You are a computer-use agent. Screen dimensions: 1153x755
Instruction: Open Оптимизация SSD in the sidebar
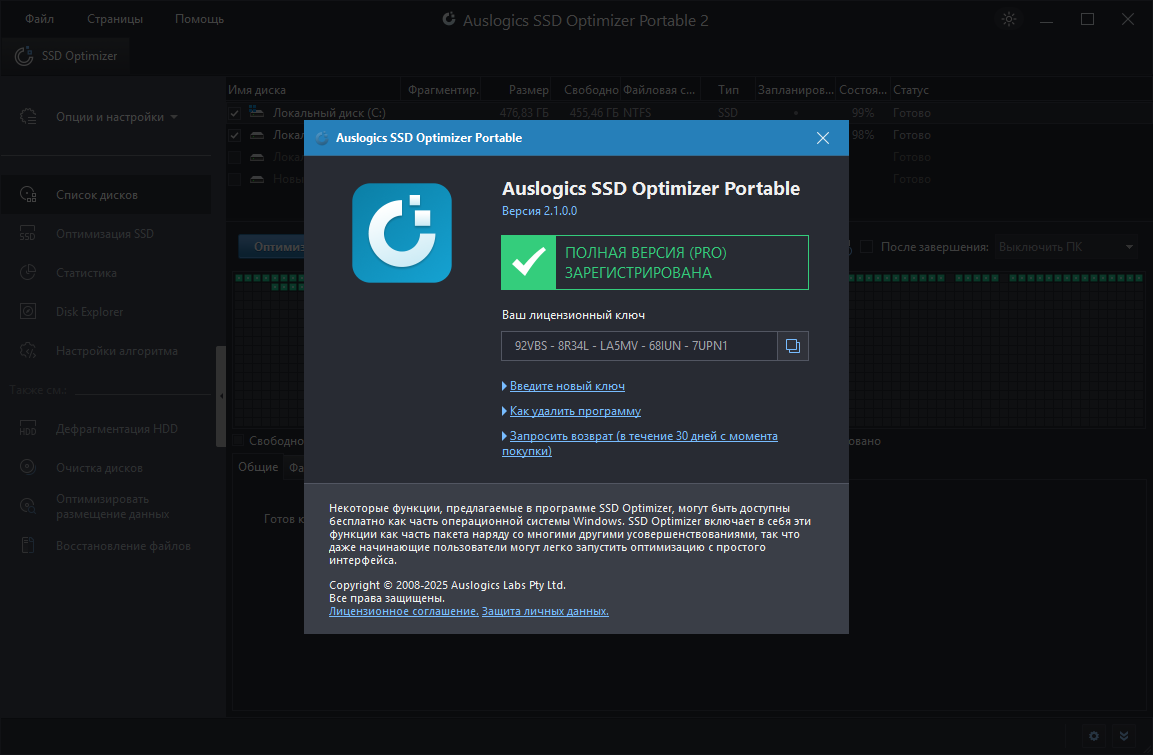point(104,234)
